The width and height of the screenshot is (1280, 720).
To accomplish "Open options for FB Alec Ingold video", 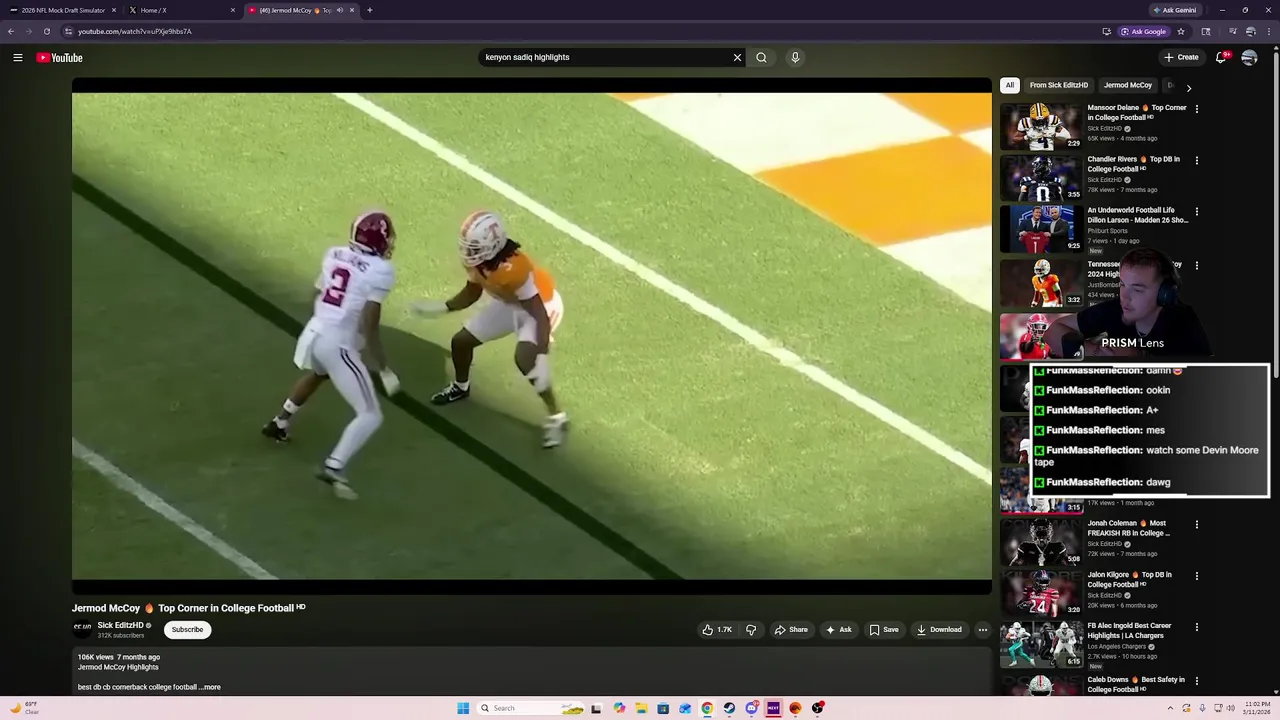I will click(x=1197, y=627).
